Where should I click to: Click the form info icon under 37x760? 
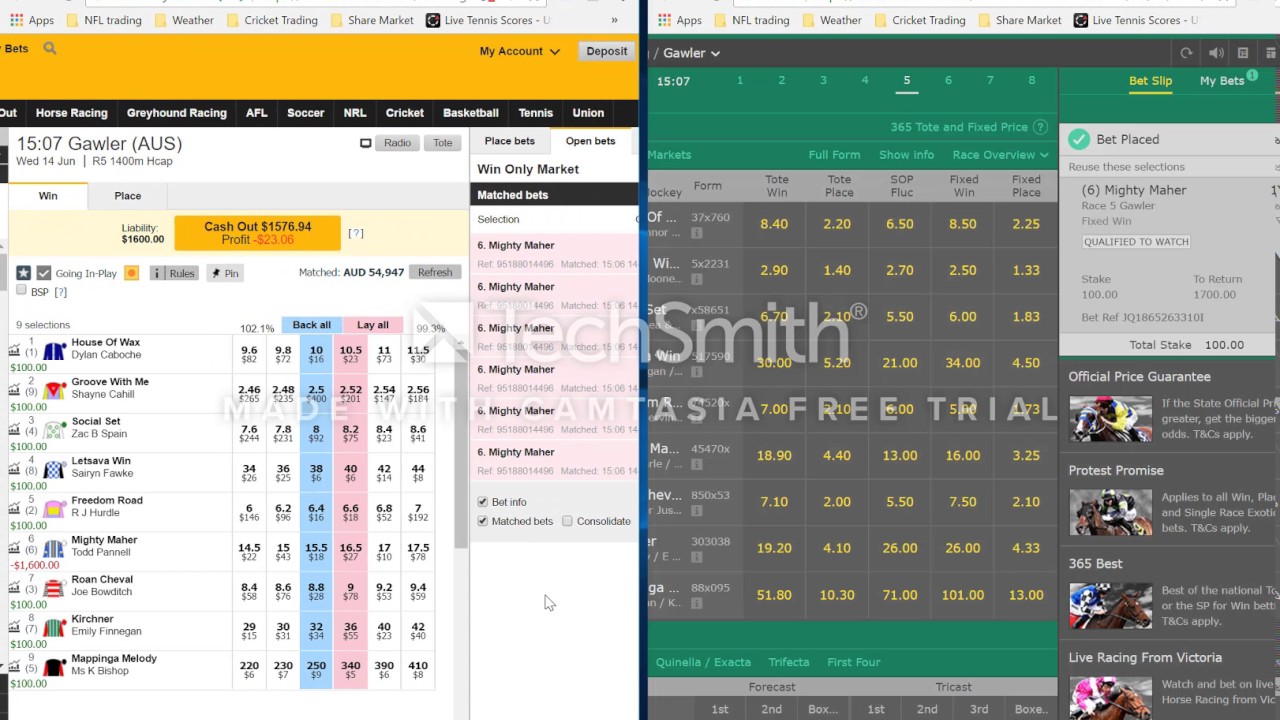point(696,233)
